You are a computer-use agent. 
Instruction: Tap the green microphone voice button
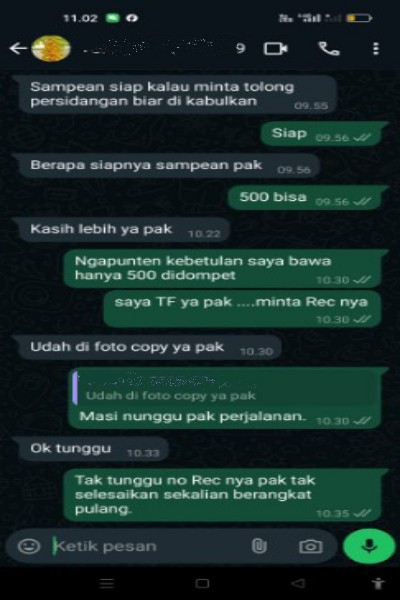point(369,546)
